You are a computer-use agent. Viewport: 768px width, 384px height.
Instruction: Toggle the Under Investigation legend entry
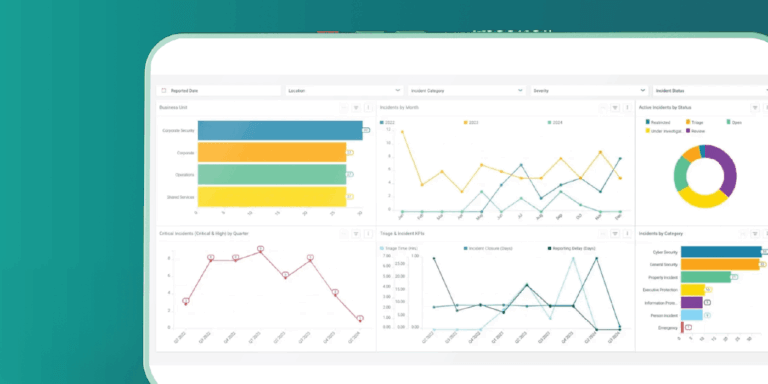(664, 131)
